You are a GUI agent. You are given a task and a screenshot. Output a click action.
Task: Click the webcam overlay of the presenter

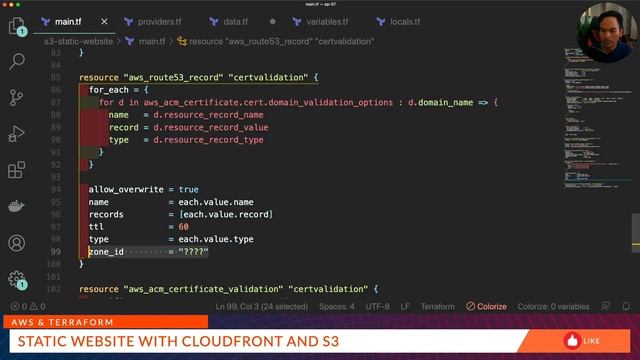(607, 33)
